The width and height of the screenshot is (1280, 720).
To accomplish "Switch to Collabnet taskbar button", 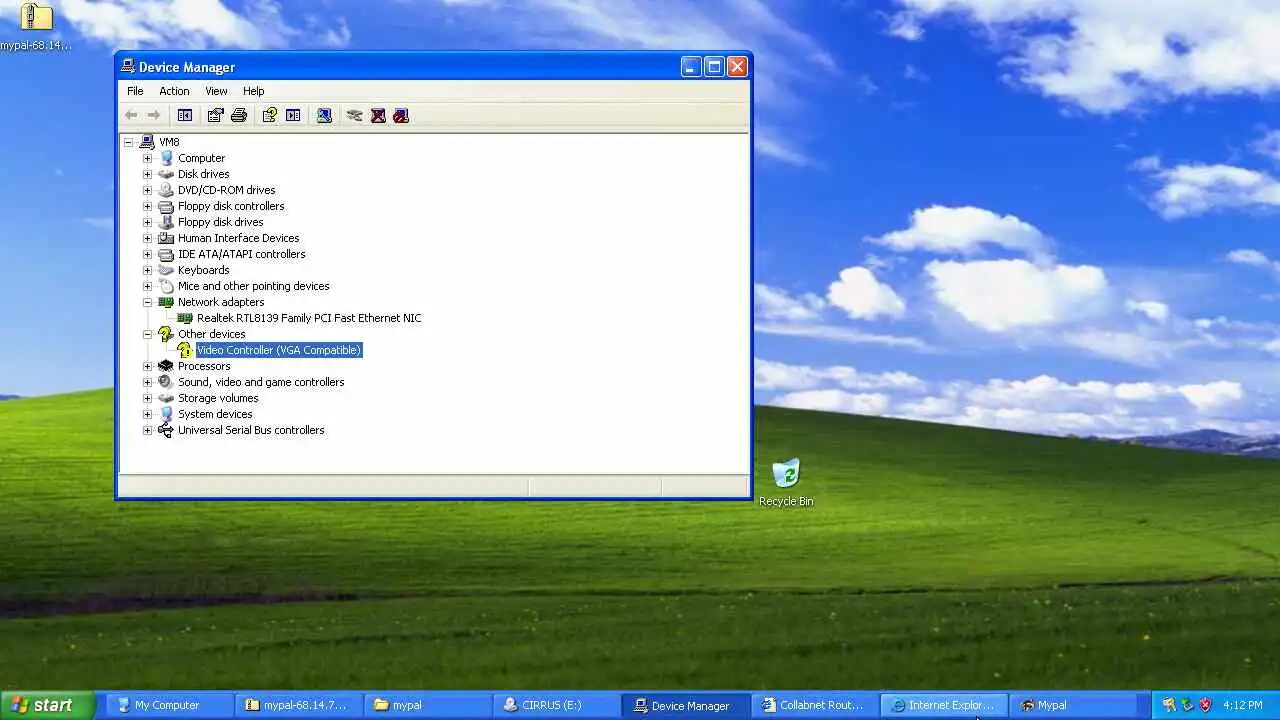I will (x=815, y=705).
